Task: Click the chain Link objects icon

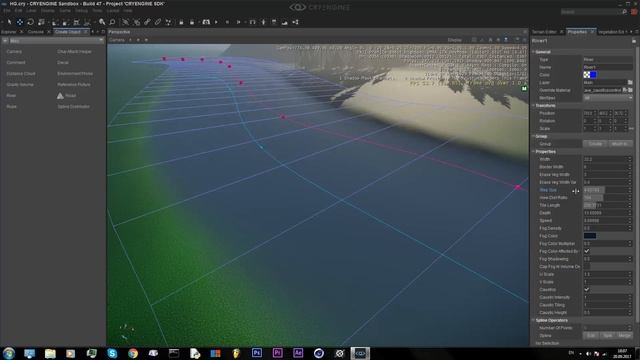Action: (147, 22)
